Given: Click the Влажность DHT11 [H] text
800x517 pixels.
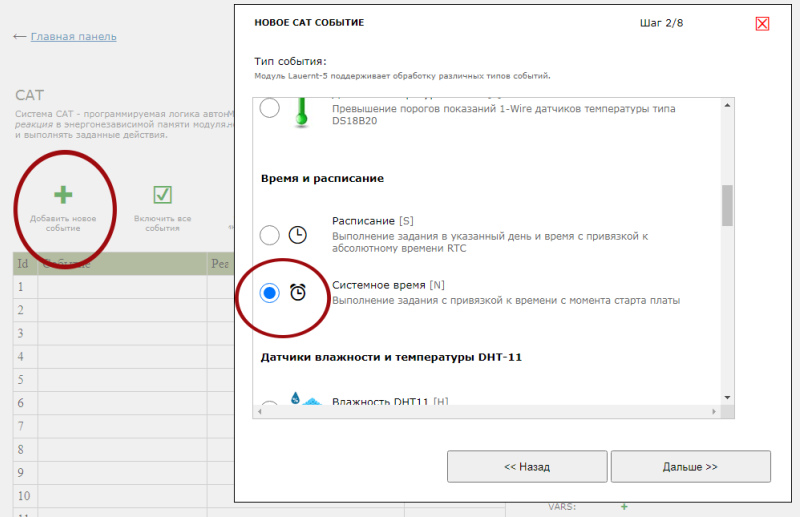Looking at the screenshot, I should [x=390, y=401].
